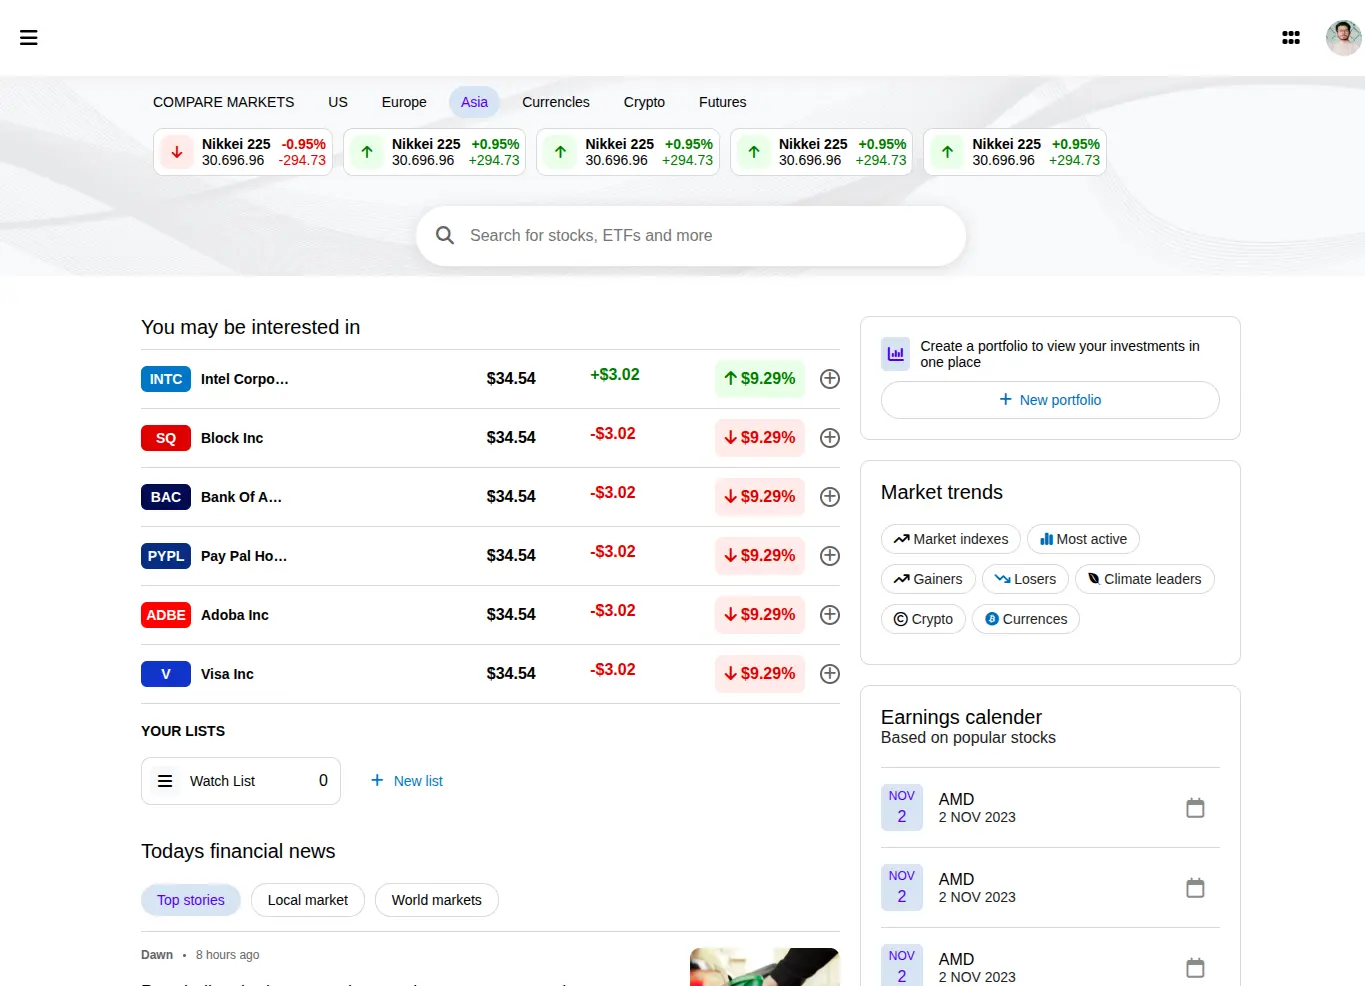This screenshot has height=986, width=1365.
Task: Add Block Inc to watchlist via plus icon
Action: [x=829, y=437]
